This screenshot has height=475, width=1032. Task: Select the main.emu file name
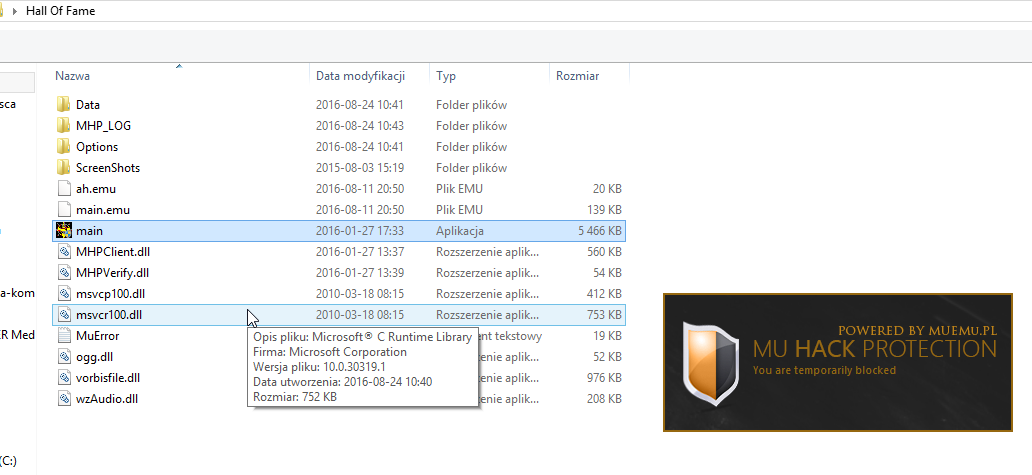[x=103, y=210]
